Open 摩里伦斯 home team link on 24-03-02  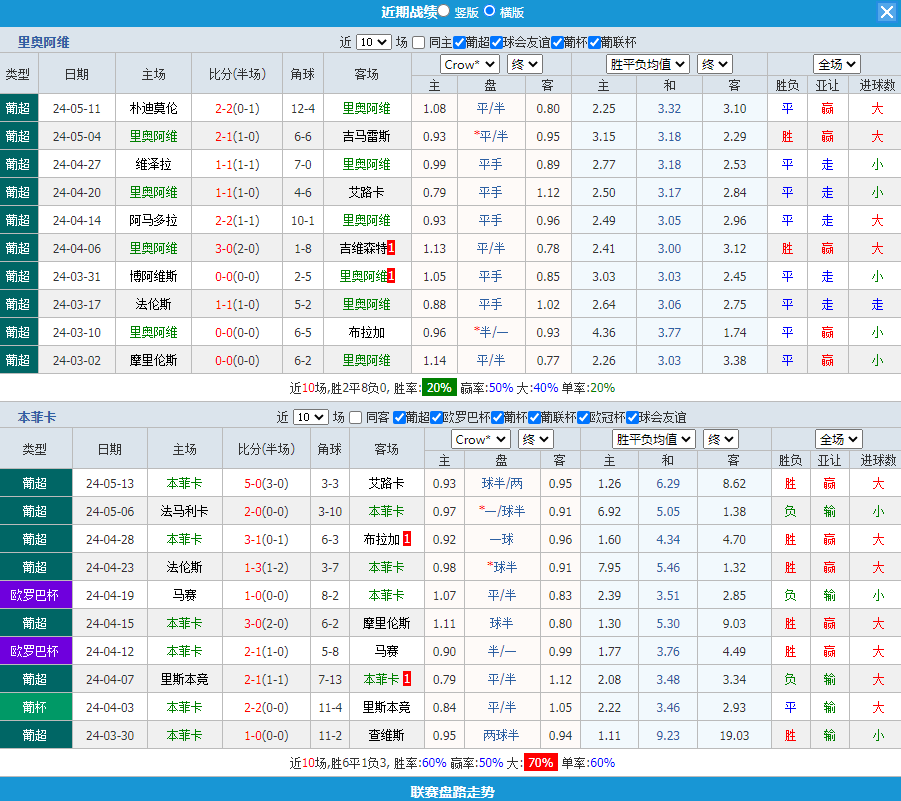click(153, 360)
